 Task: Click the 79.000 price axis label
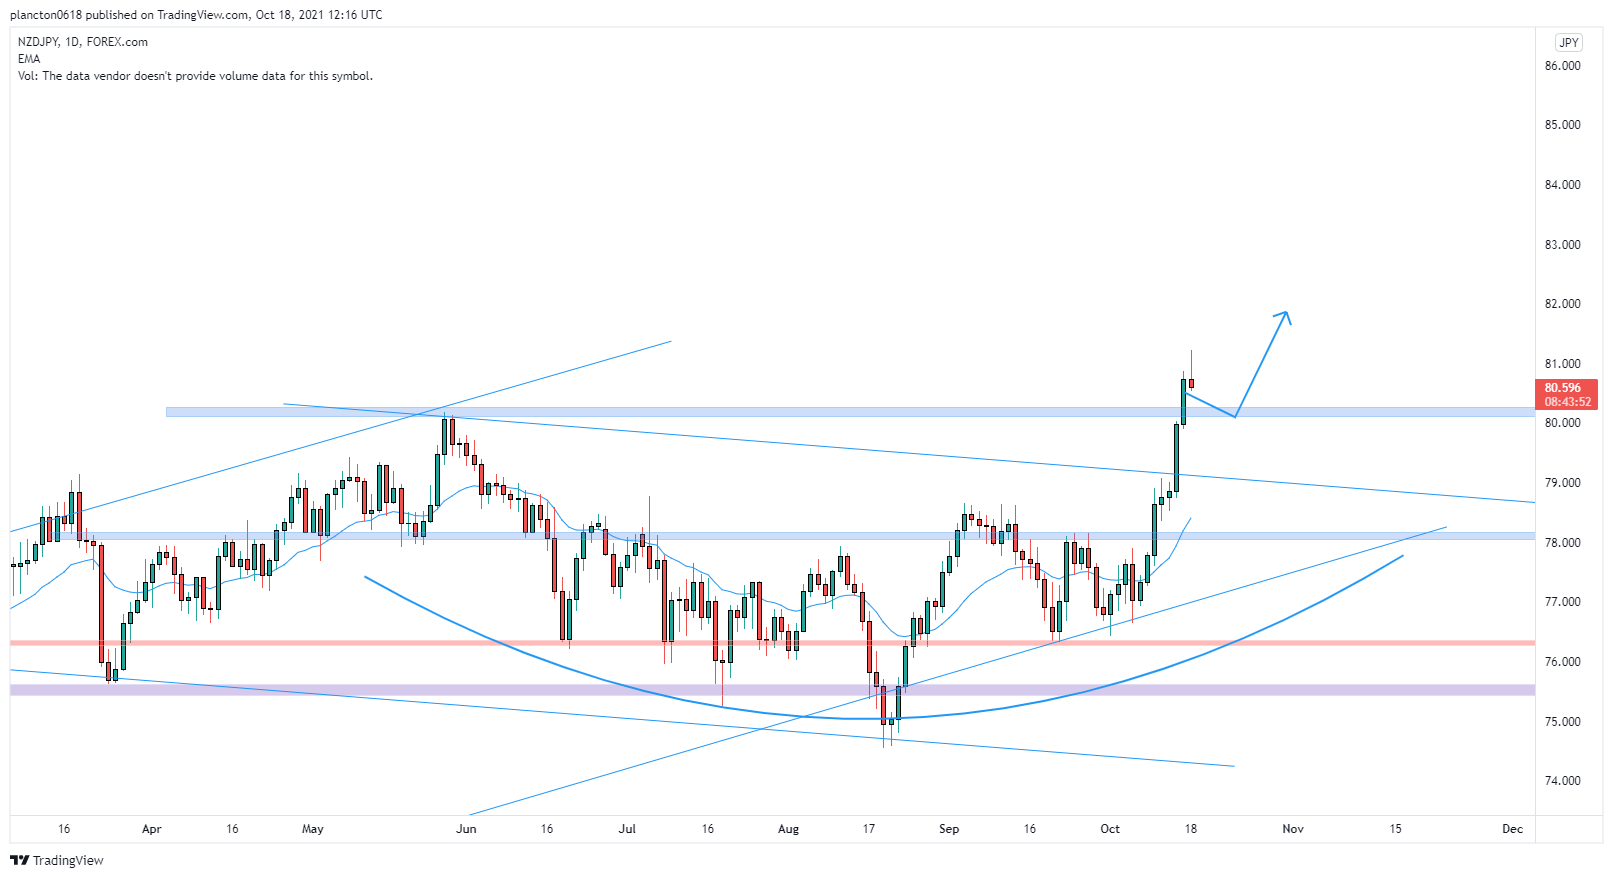[1563, 483]
